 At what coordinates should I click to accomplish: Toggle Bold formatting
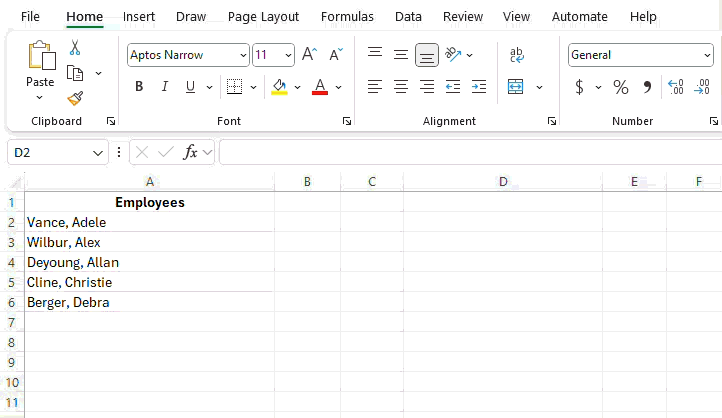click(139, 87)
